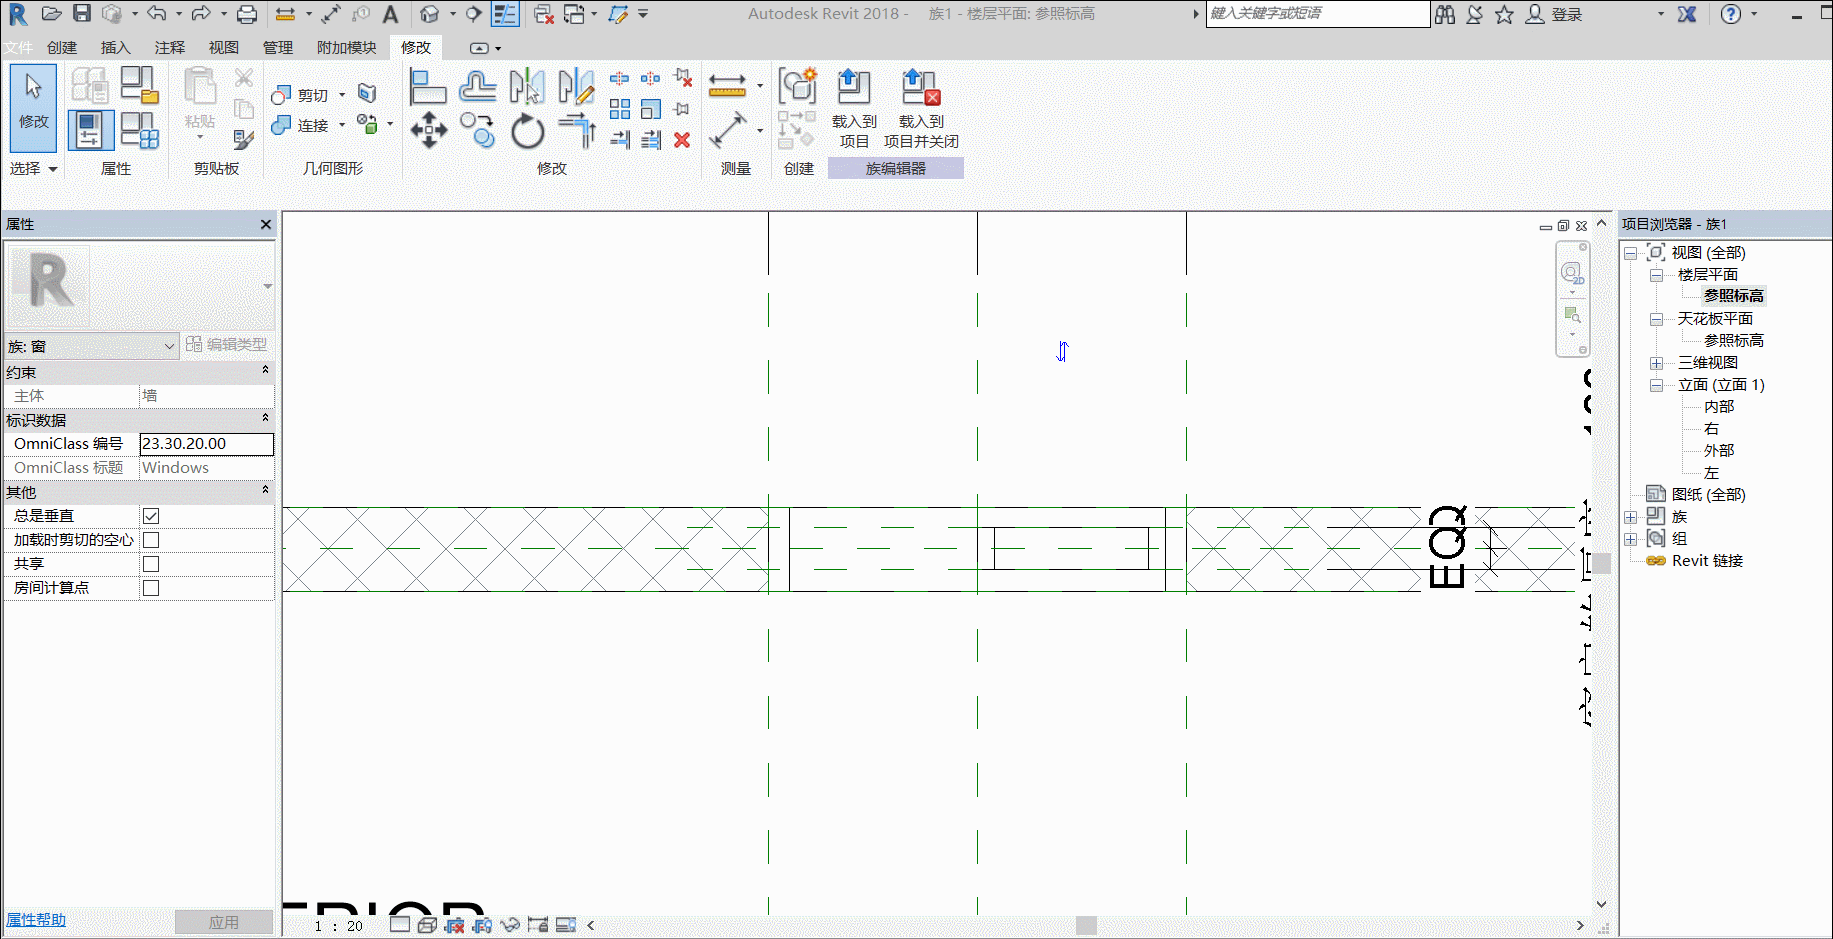
Task: Click Load into Project (载入到项目)
Action: [x=854, y=109]
